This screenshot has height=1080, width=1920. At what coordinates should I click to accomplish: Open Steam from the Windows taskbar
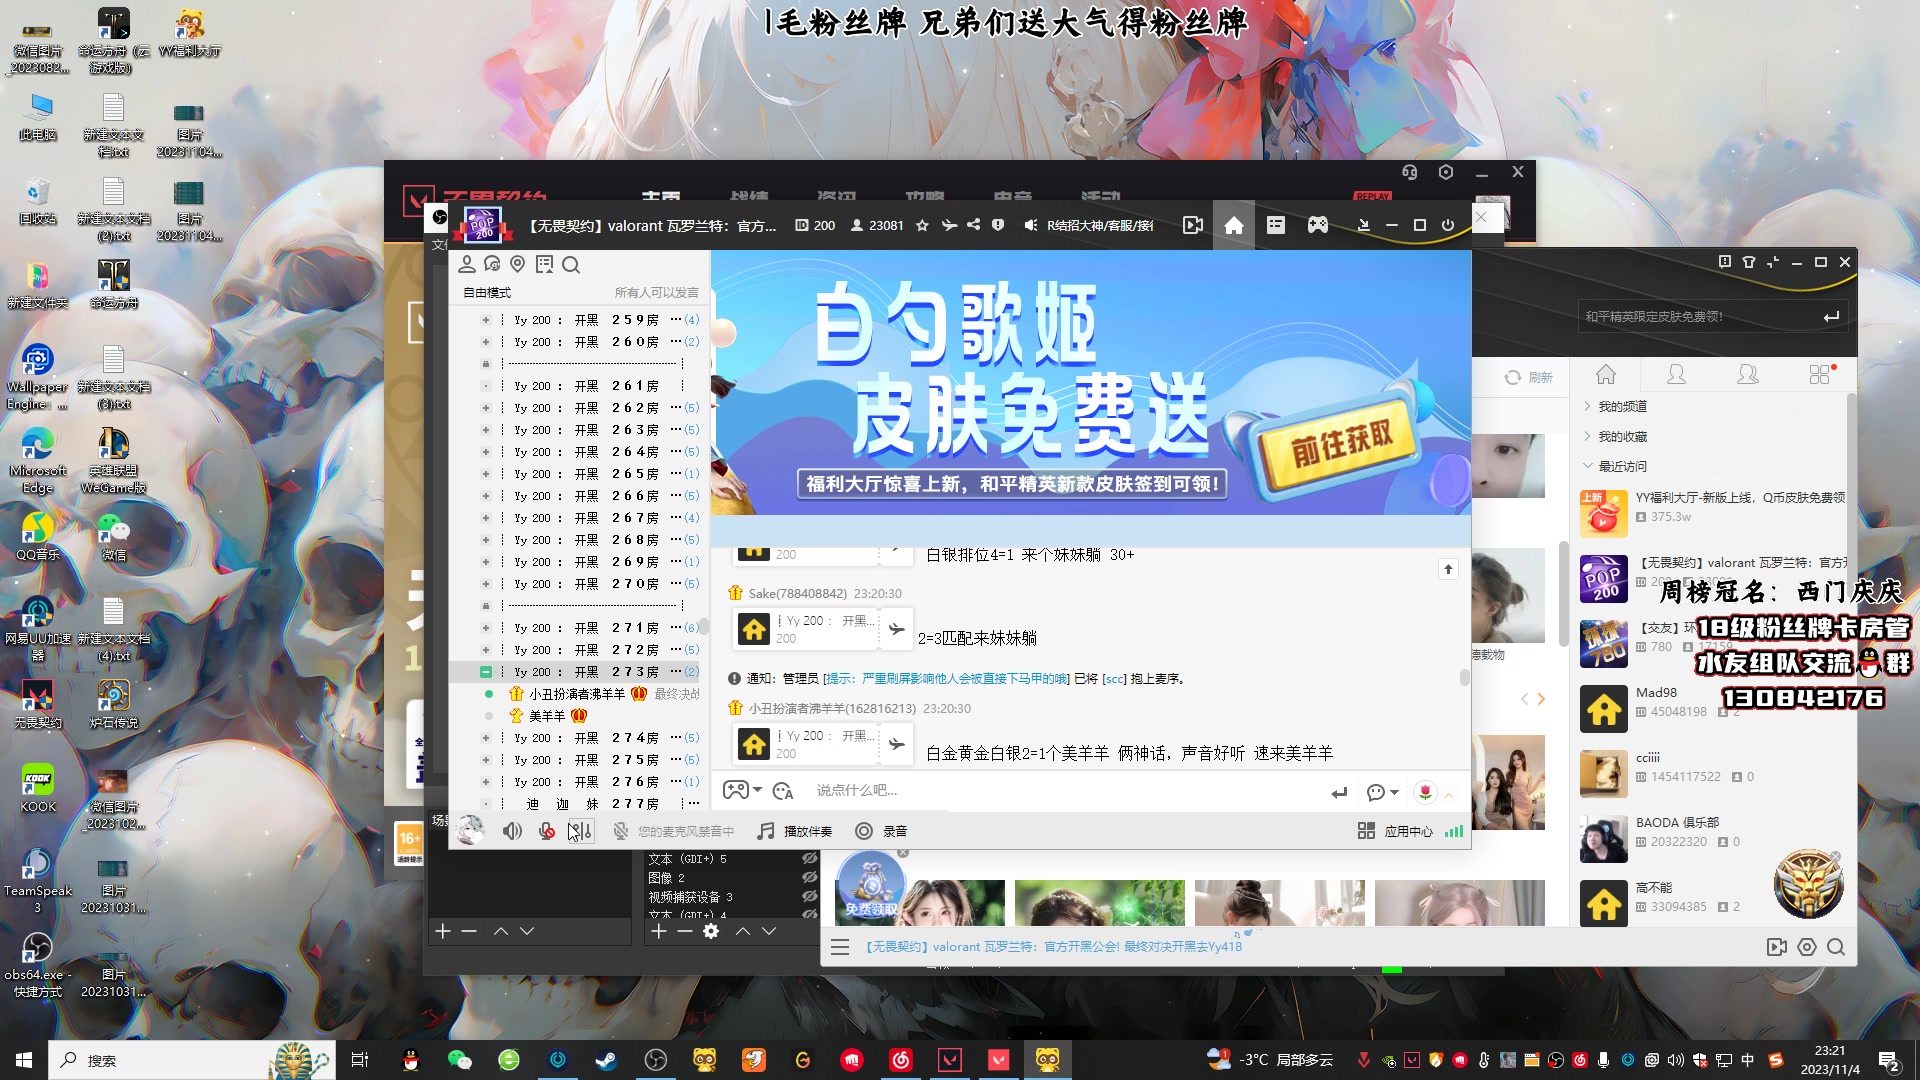[606, 1060]
